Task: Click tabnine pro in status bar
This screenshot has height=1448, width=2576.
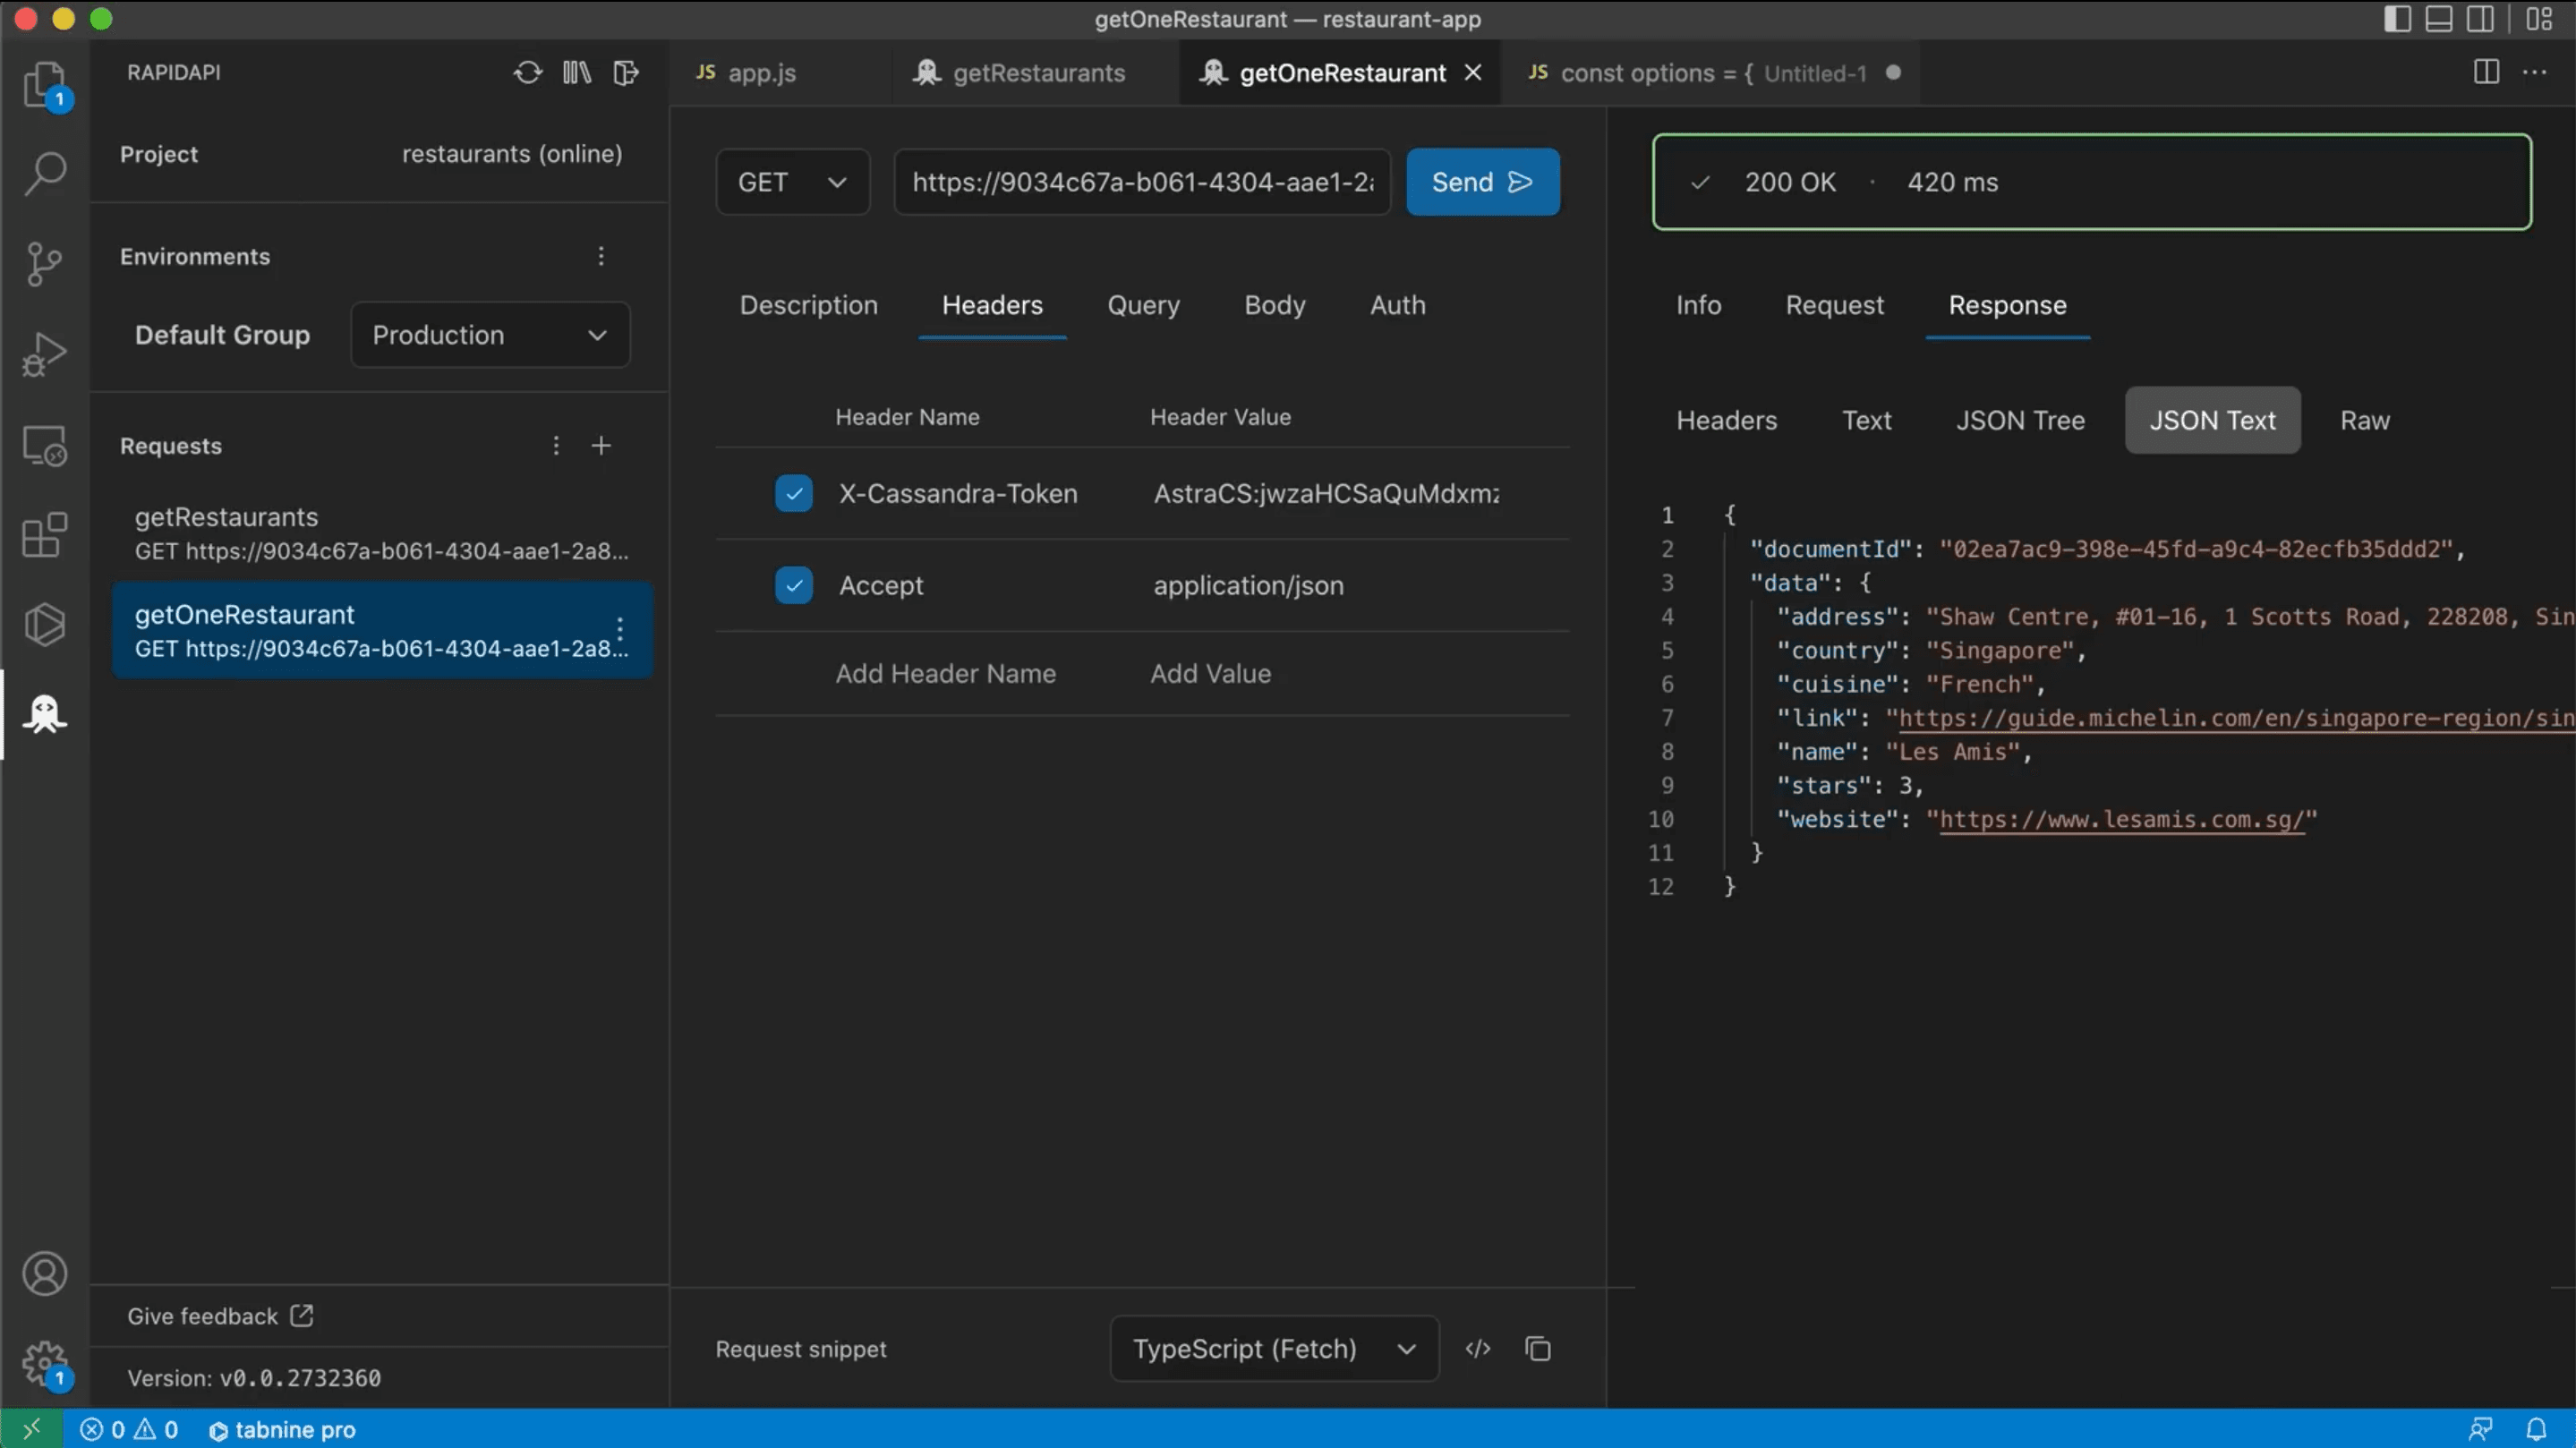Action: pyautogui.click(x=282, y=1429)
